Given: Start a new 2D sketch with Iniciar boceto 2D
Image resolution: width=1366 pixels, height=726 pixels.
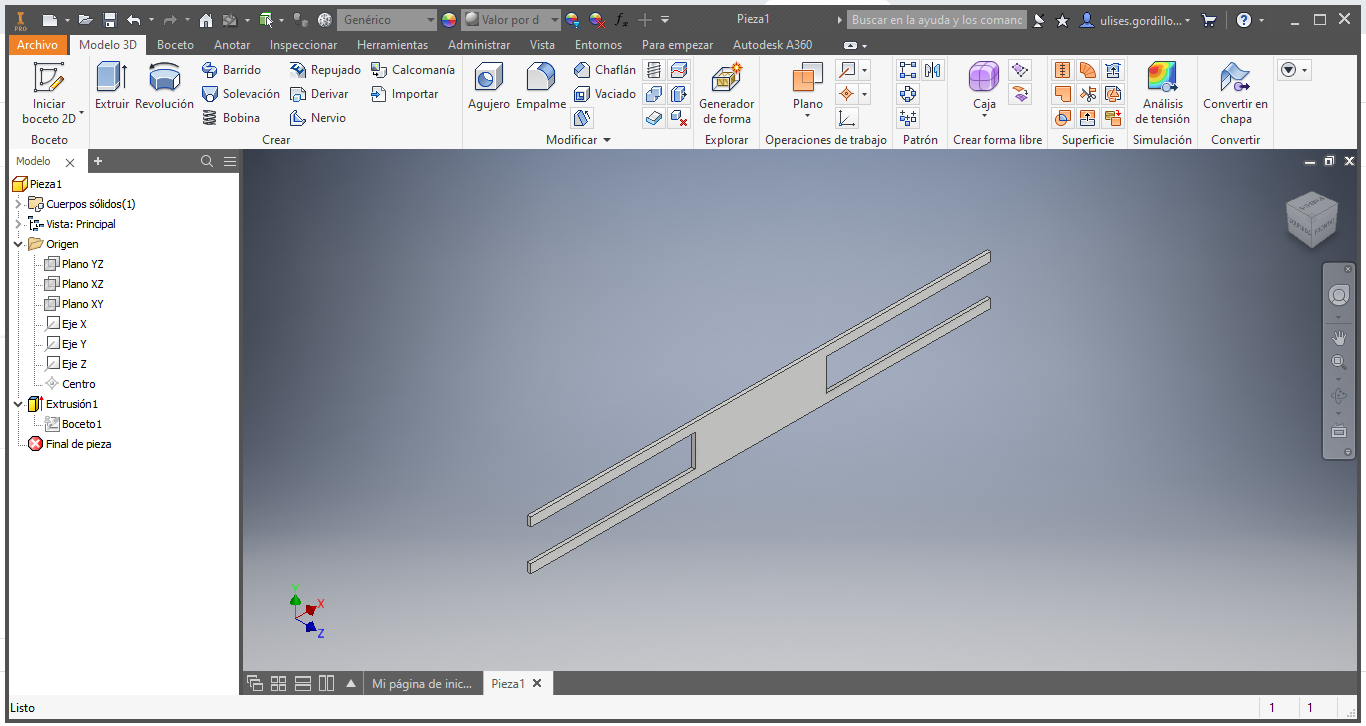Looking at the screenshot, I should (49, 94).
